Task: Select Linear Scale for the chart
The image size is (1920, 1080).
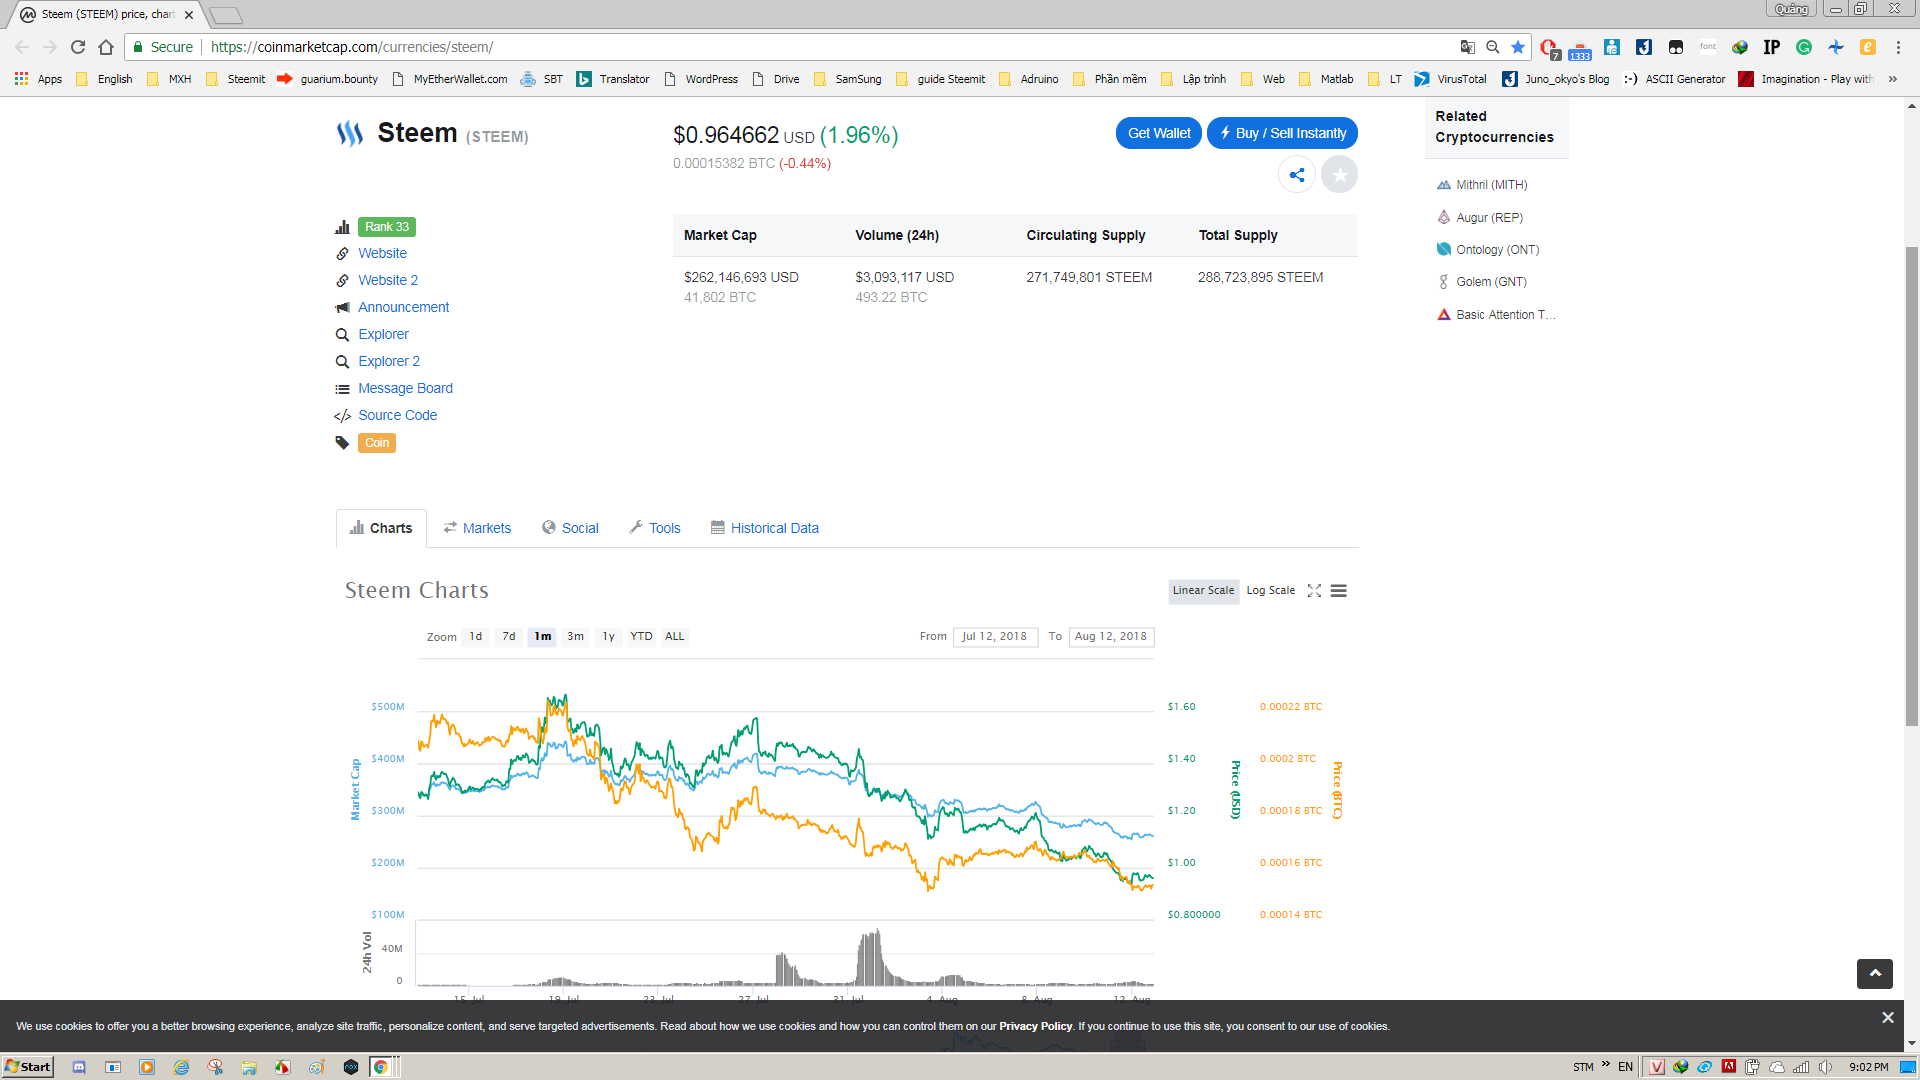Action: tap(1203, 591)
